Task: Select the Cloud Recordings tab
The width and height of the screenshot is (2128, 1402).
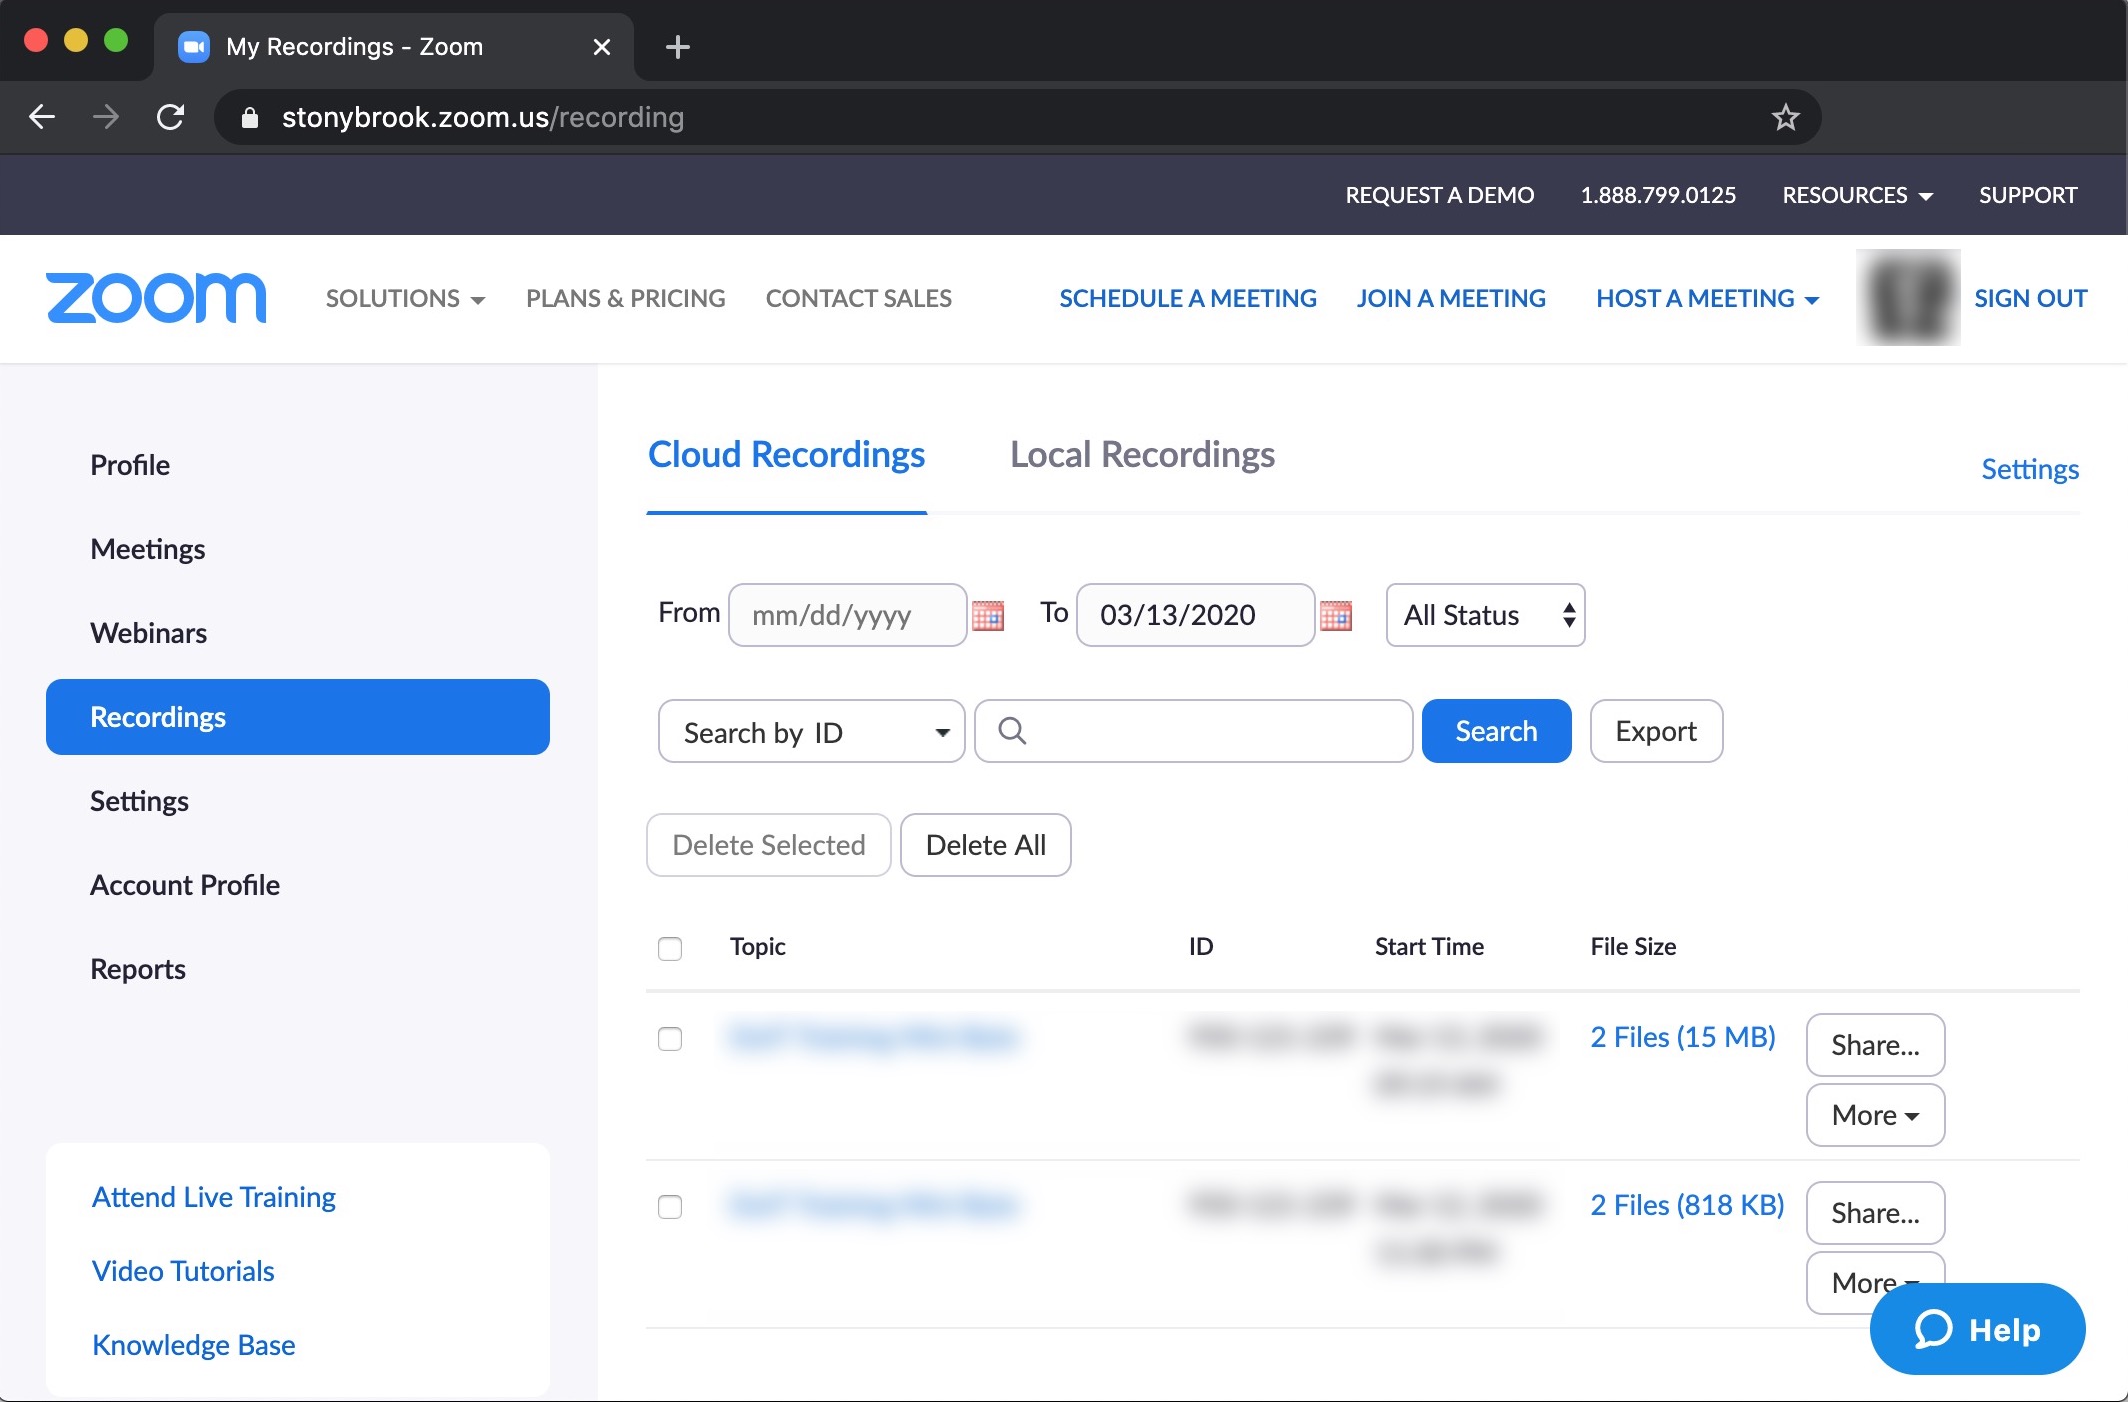Action: pyautogui.click(x=787, y=454)
